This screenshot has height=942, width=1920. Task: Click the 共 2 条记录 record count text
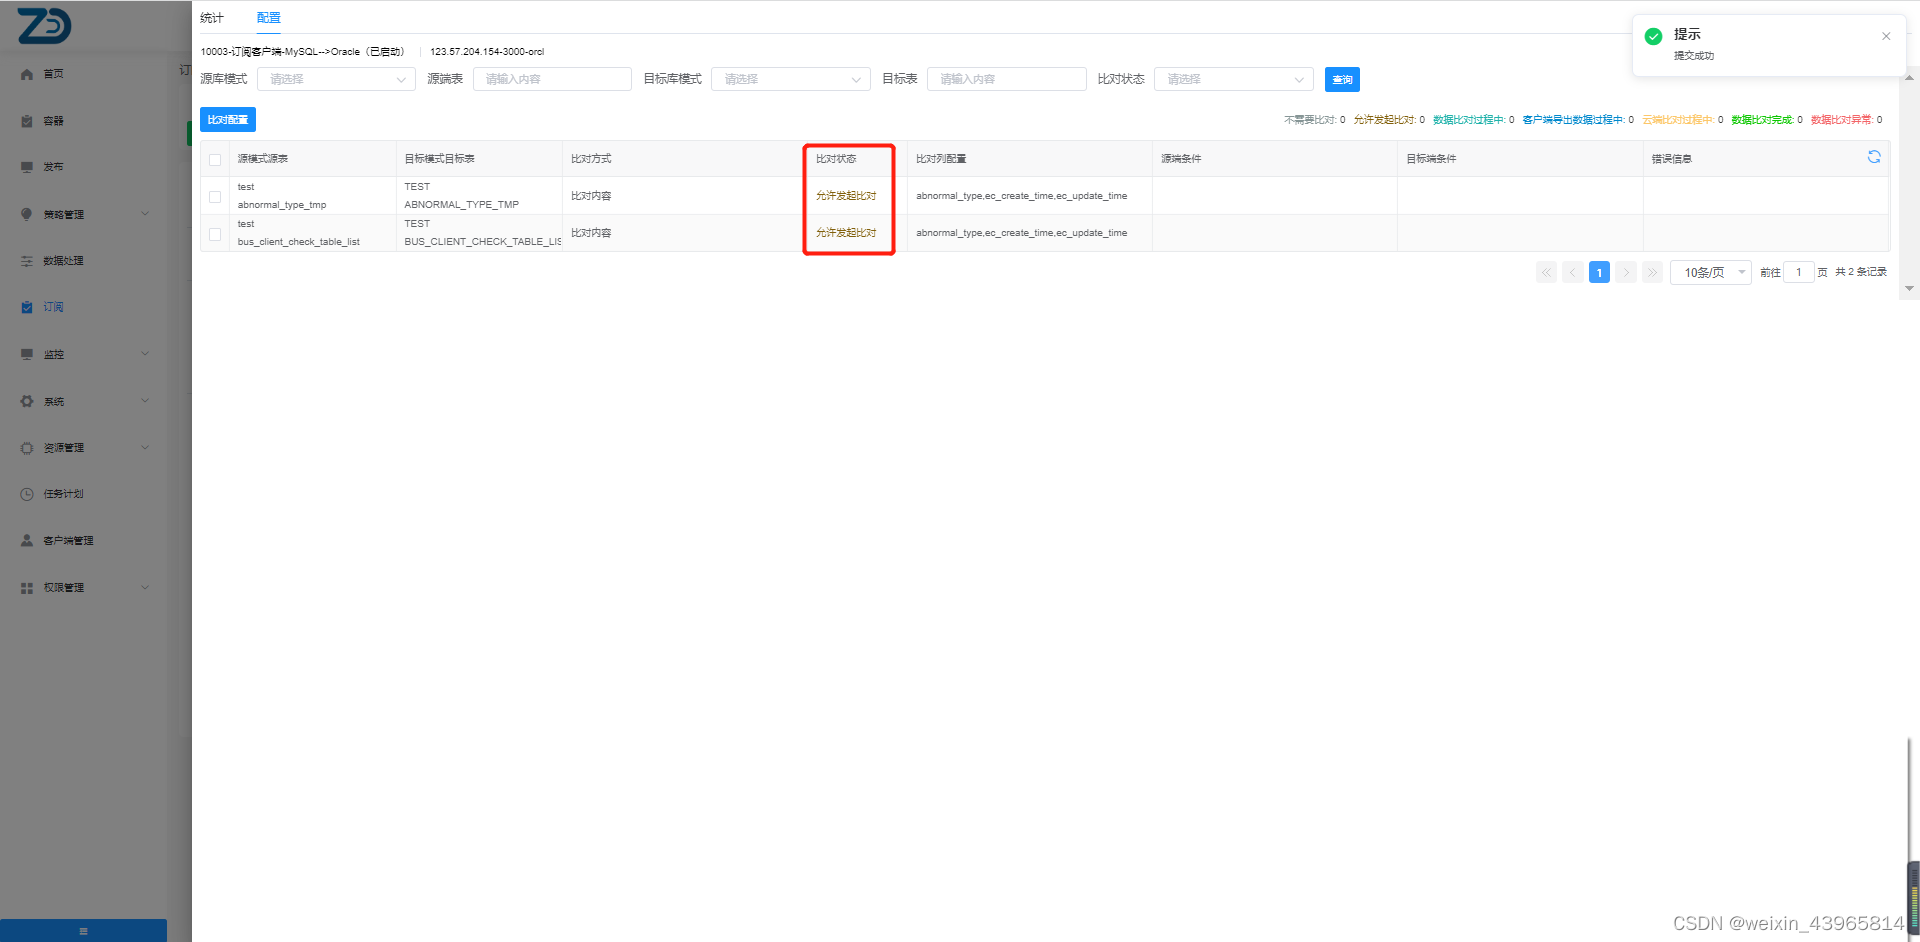(x=1861, y=272)
